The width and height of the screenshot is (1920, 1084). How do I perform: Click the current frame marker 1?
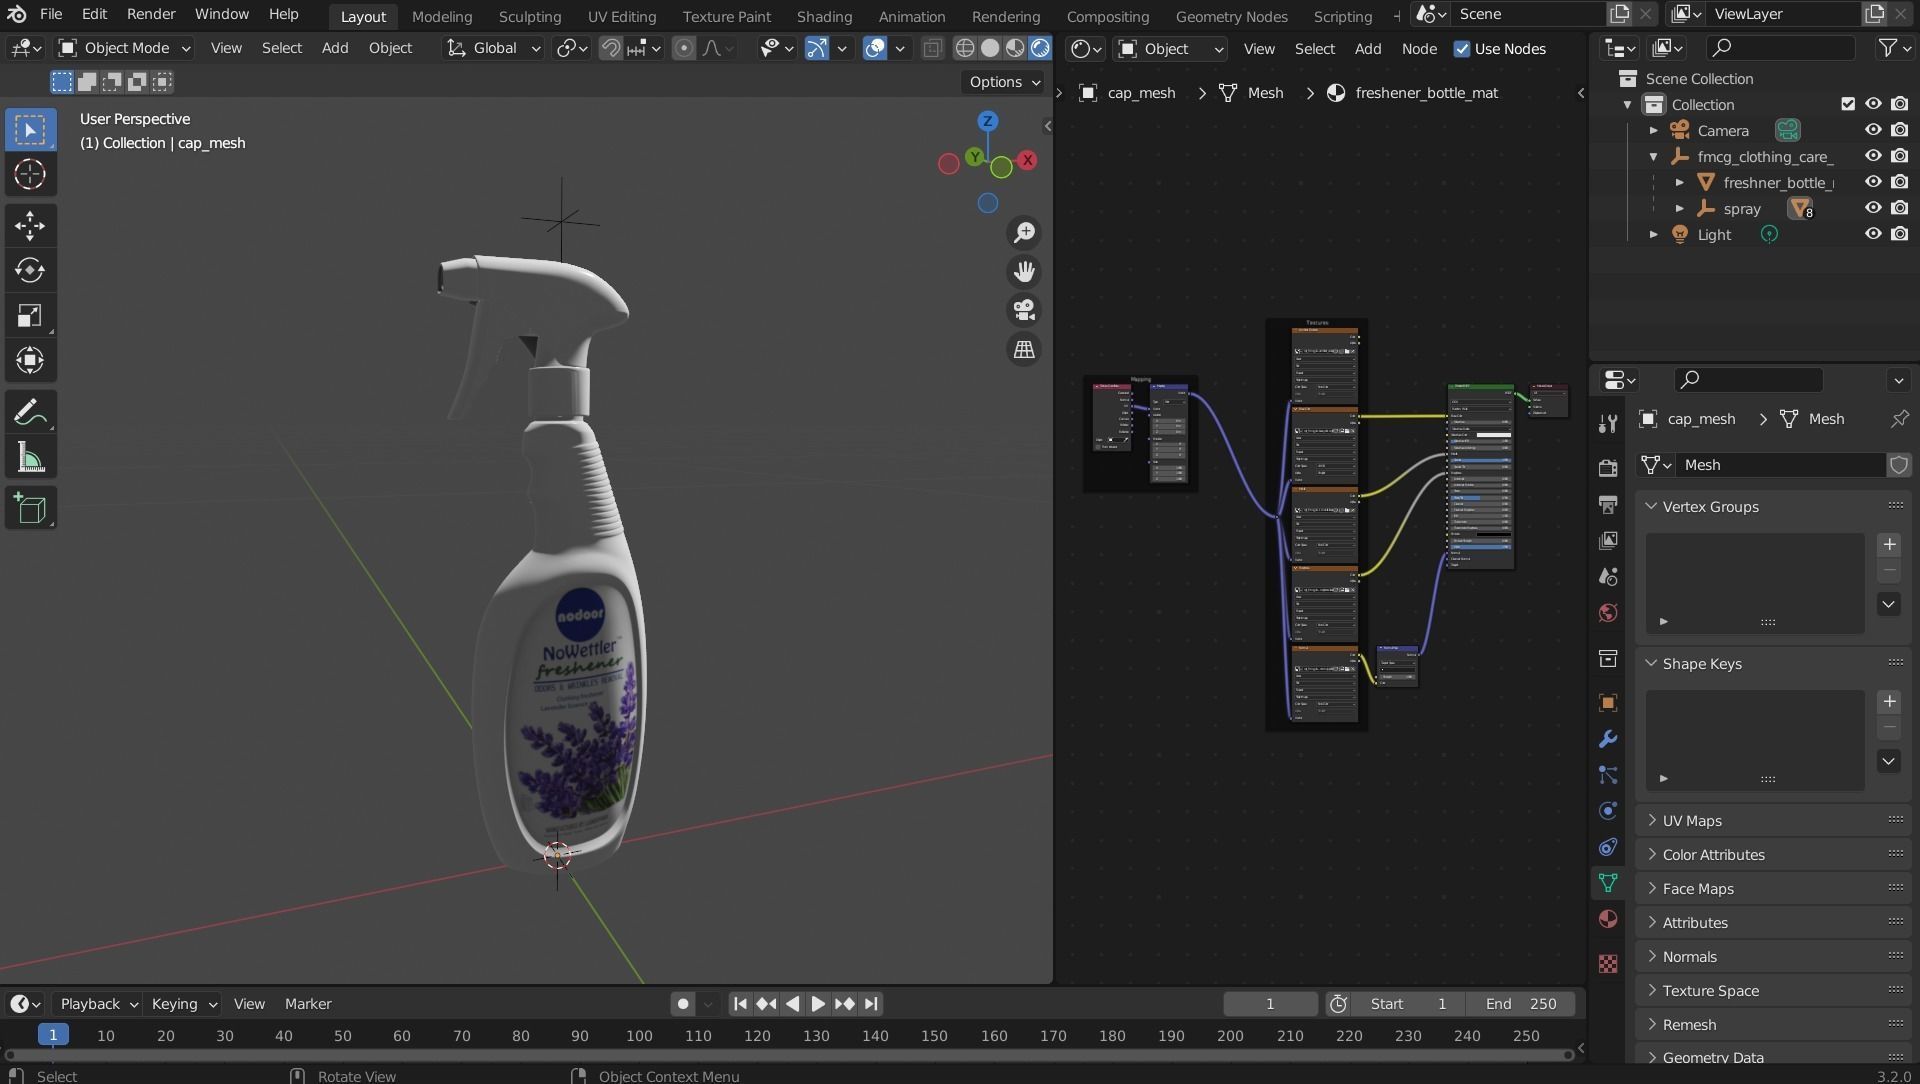coord(53,1035)
